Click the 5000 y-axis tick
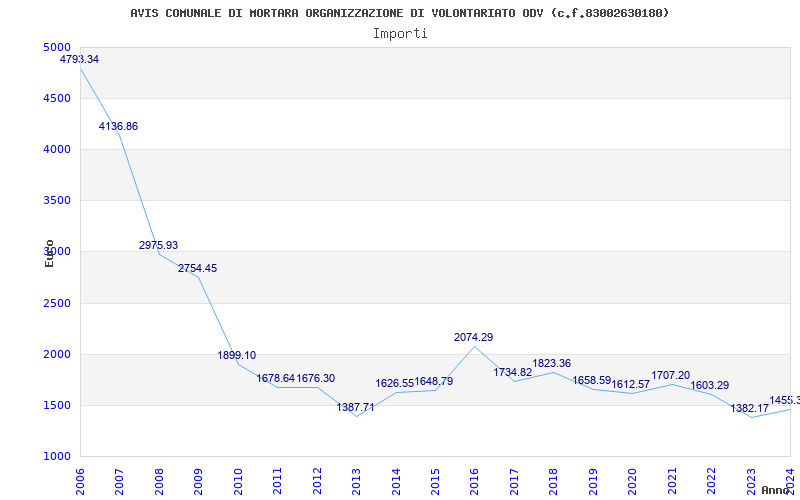This screenshot has height=500, width=800. pyautogui.click(x=57, y=47)
